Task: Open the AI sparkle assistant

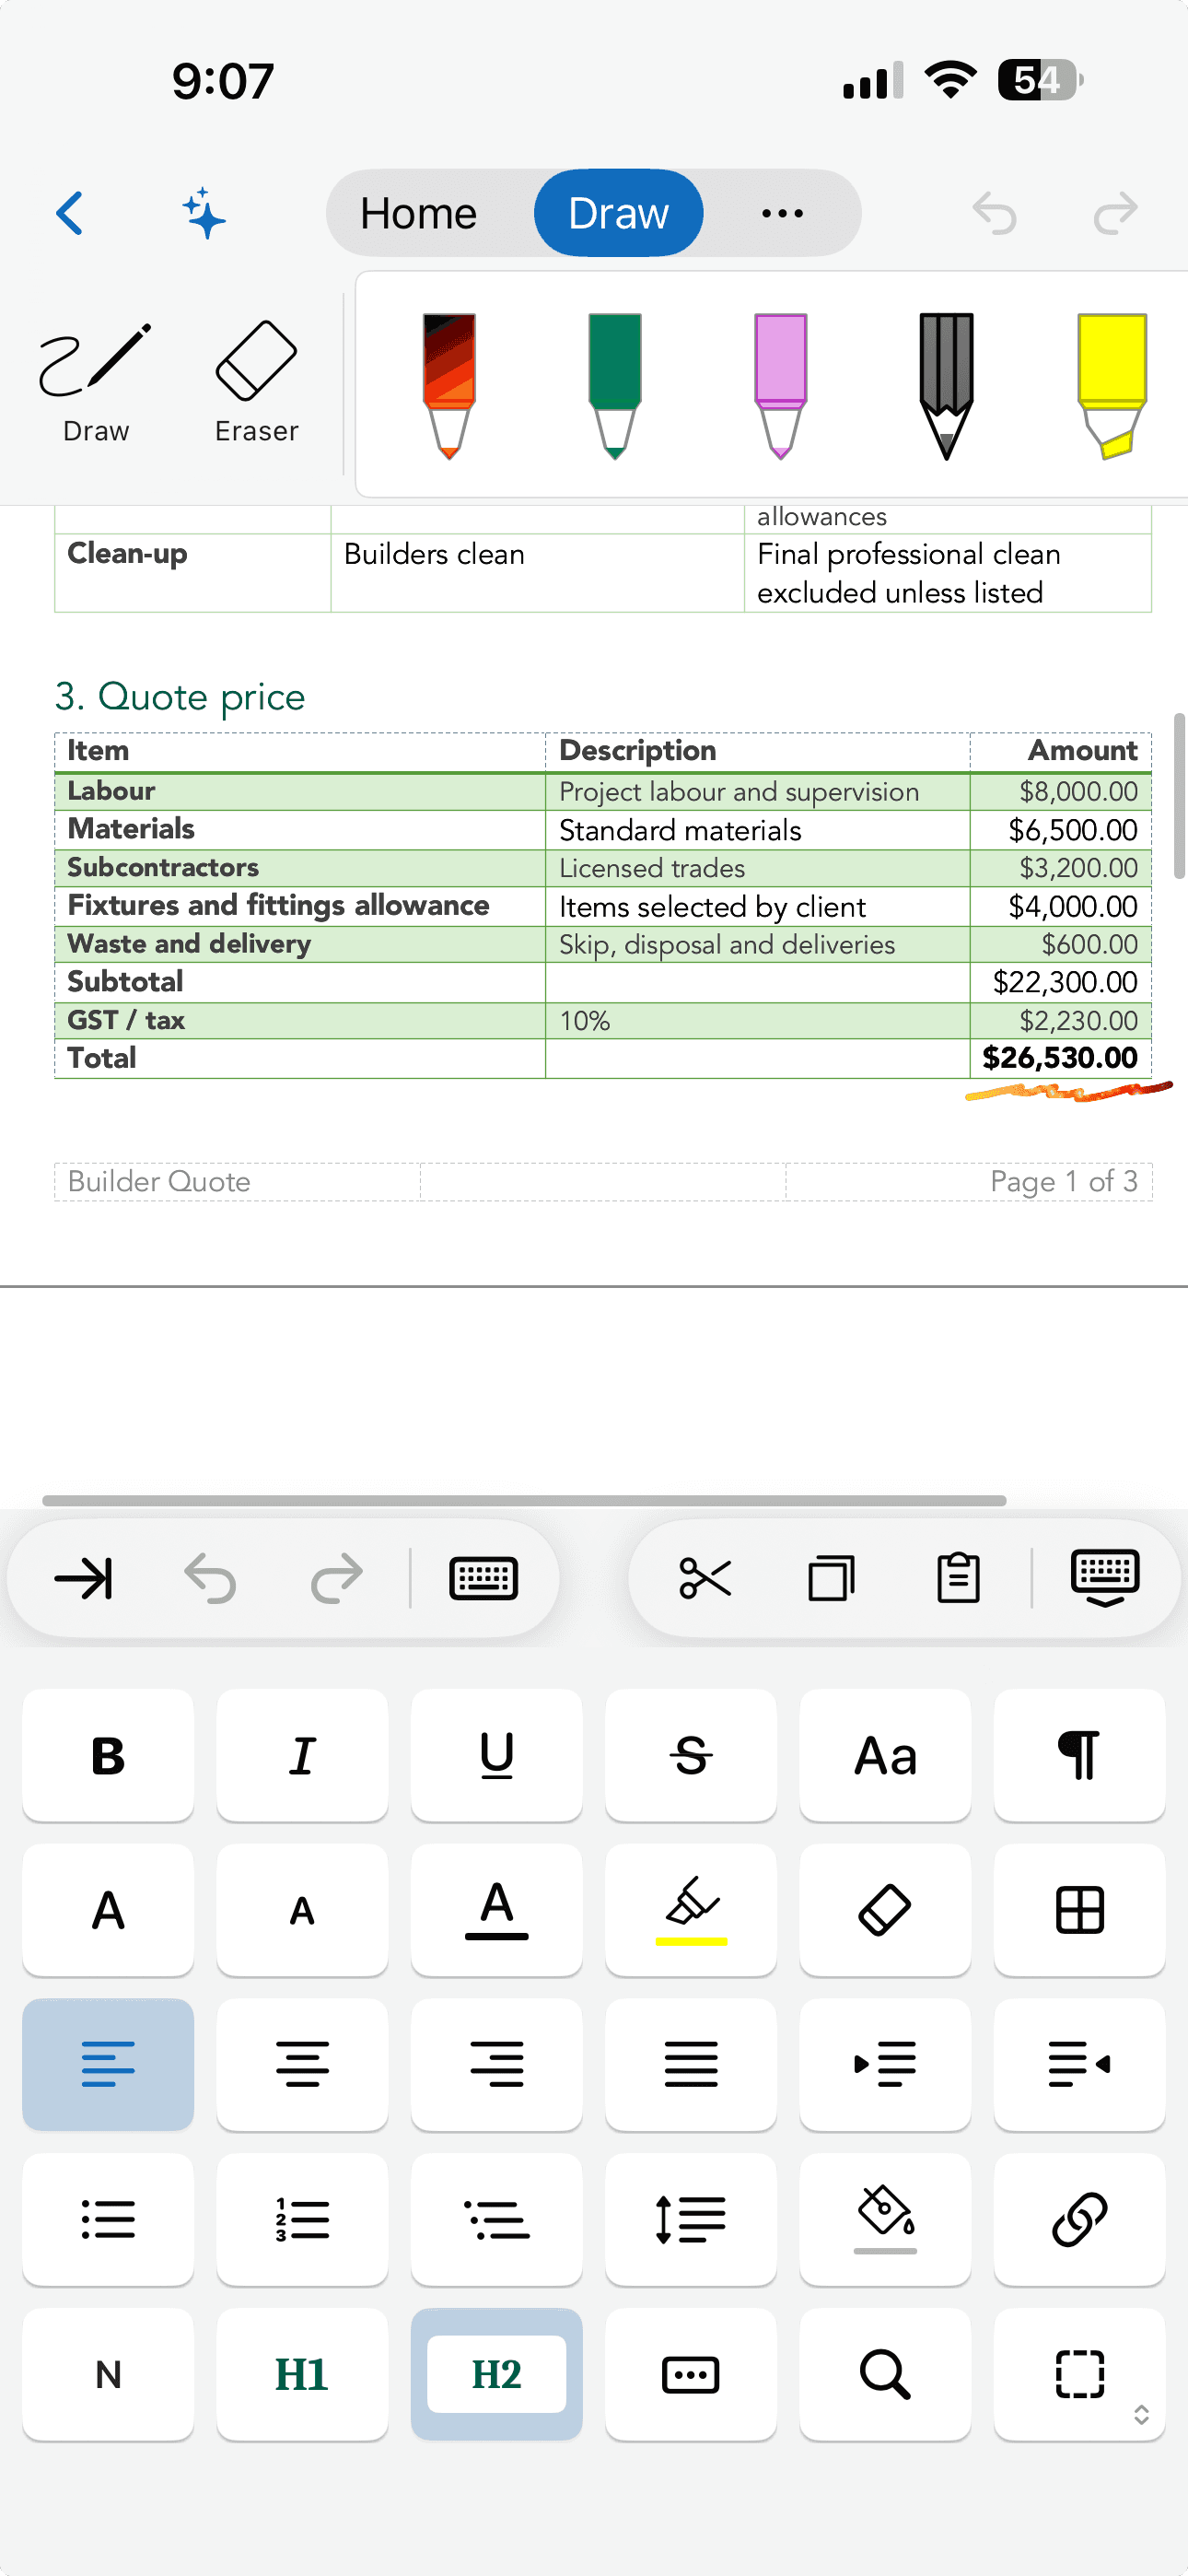Action: pyautogui.click(x=204, y=213)
